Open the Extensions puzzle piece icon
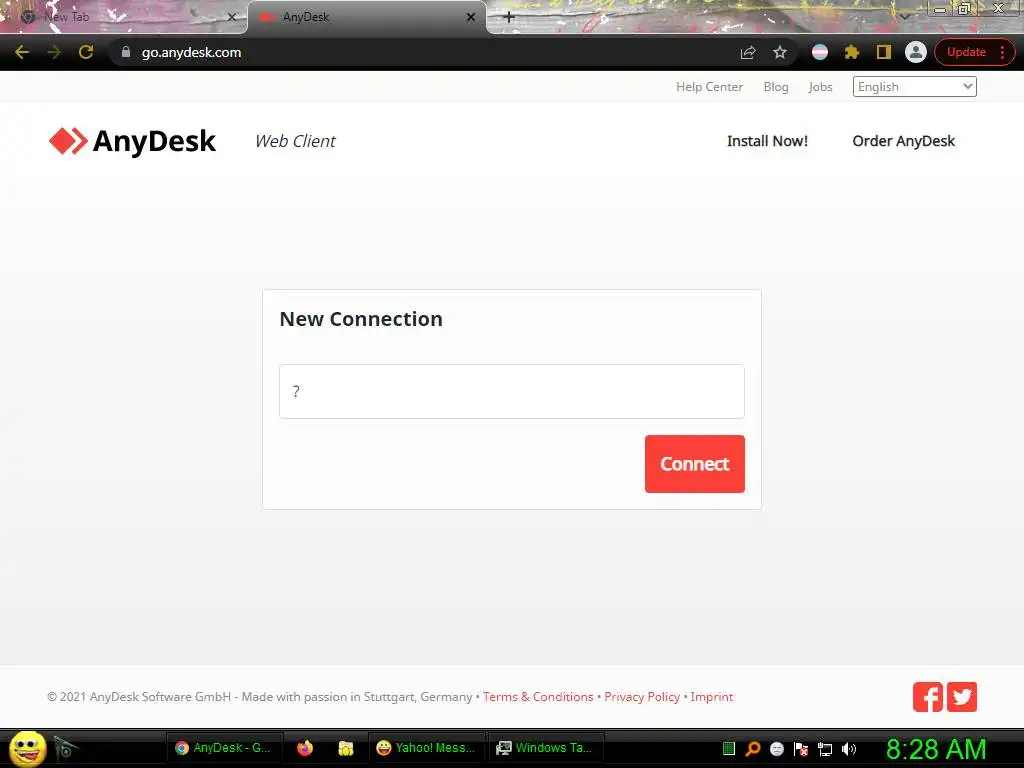Viewport: 1024px width, 768px height. 852,52
